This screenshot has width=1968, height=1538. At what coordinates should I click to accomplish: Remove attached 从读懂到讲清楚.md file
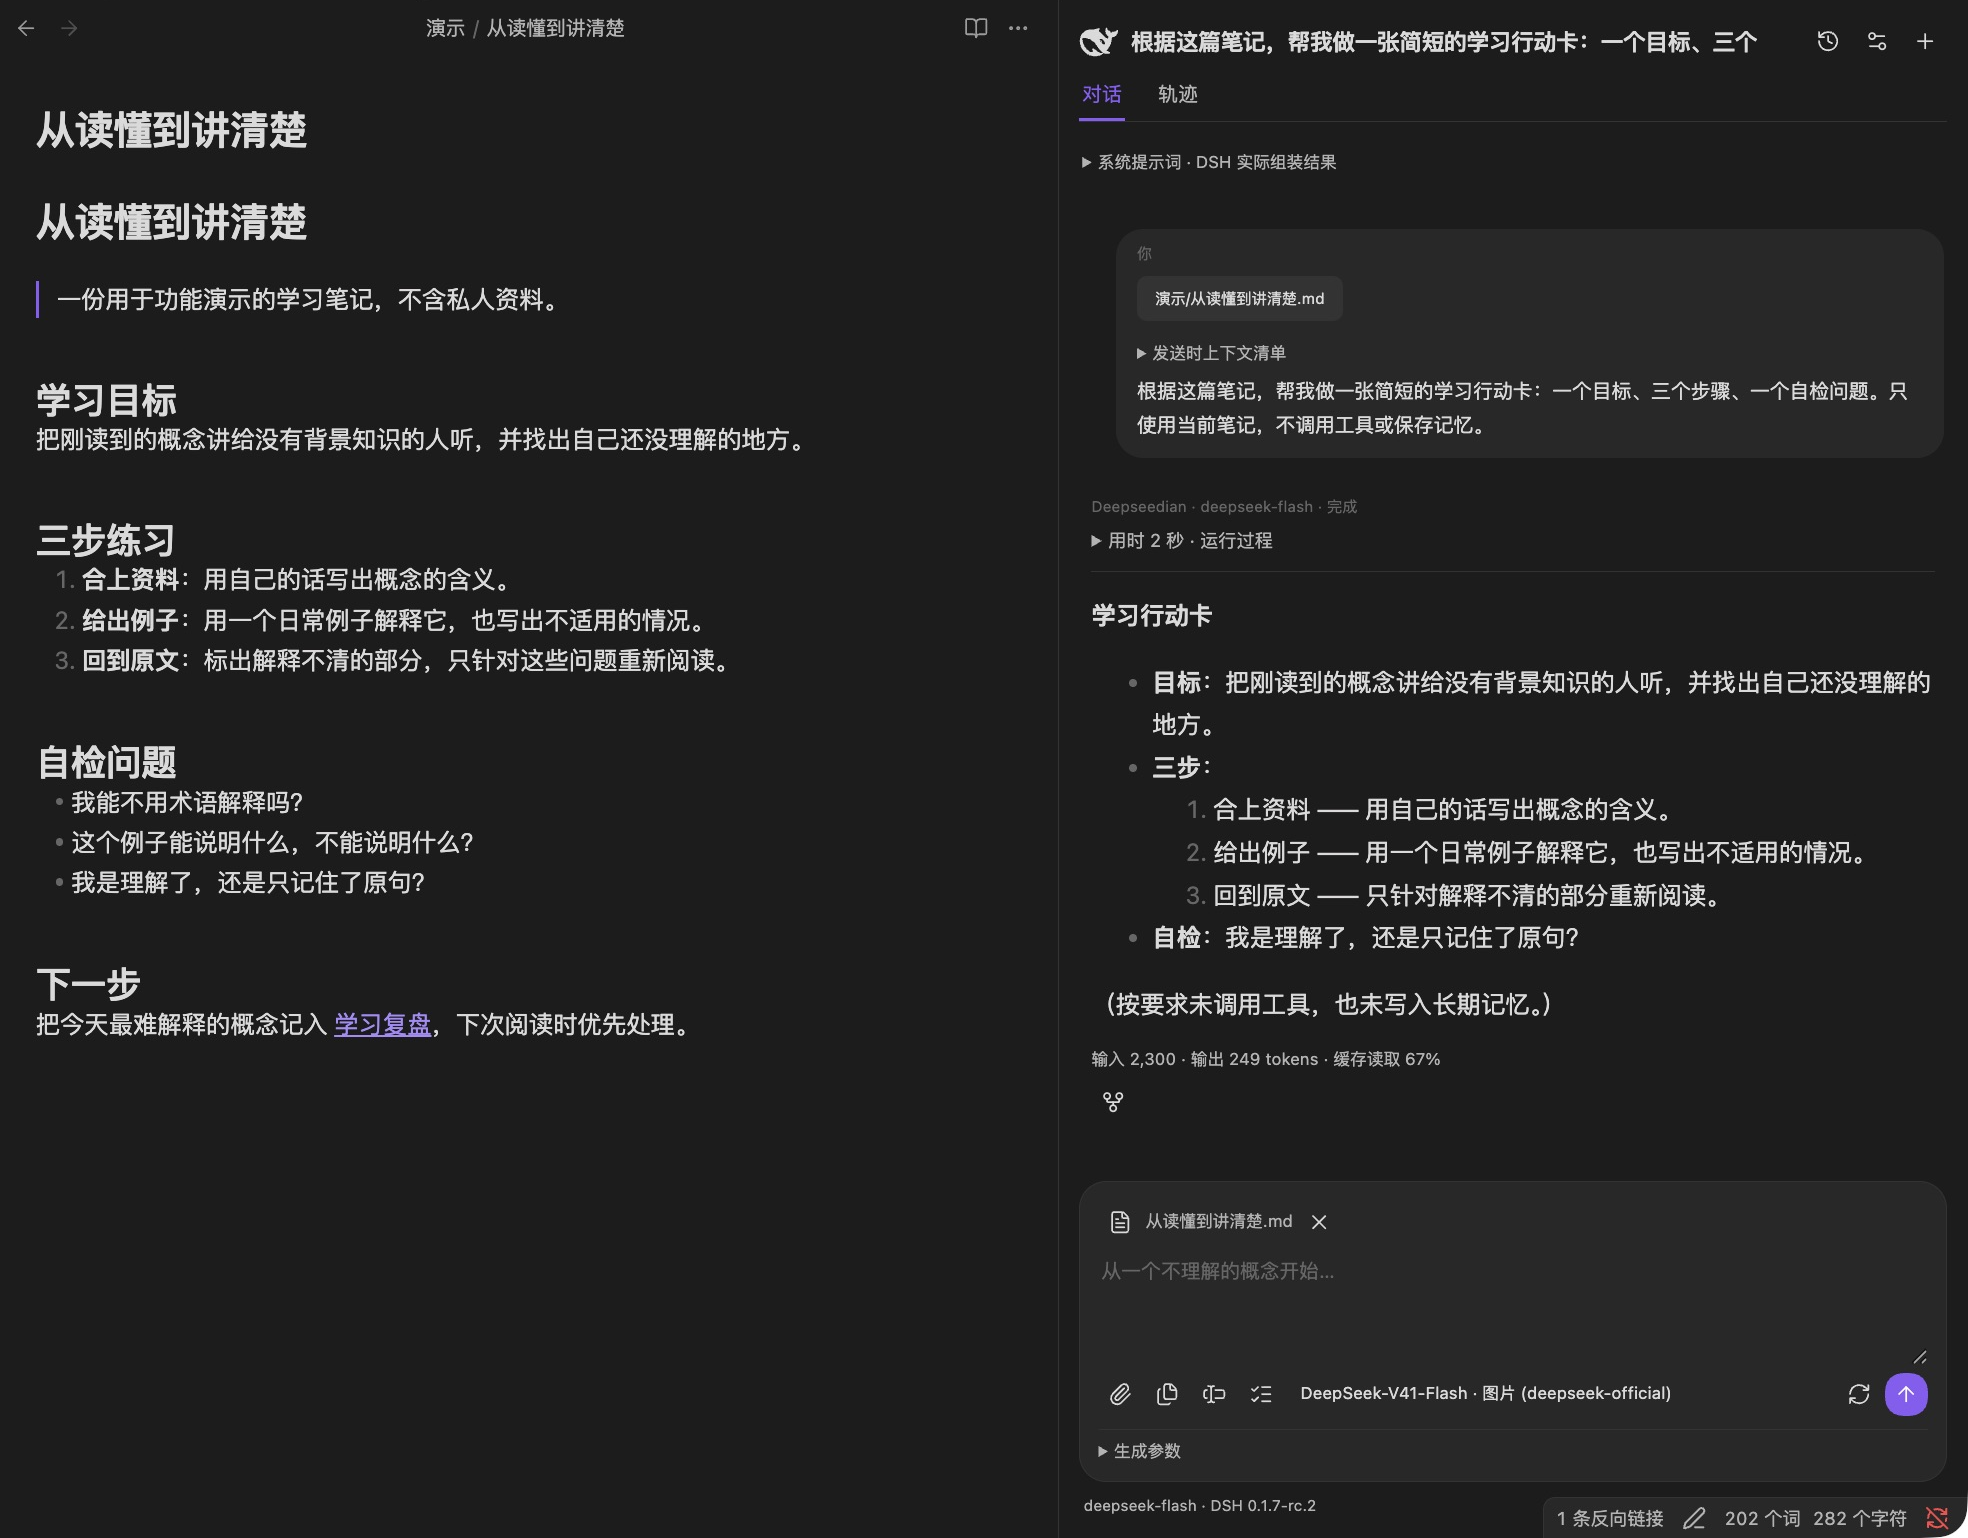coord(1319,1222)
